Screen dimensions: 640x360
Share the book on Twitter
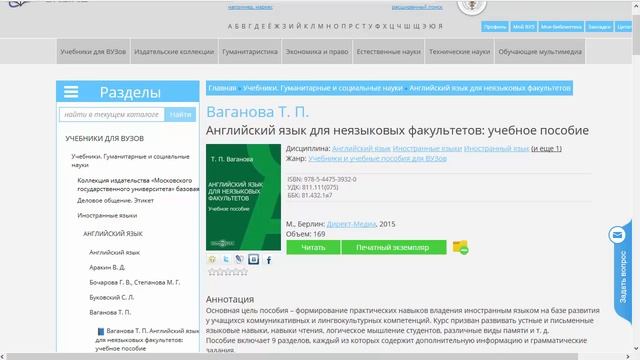pyautogui.click(x=226, y=260)
